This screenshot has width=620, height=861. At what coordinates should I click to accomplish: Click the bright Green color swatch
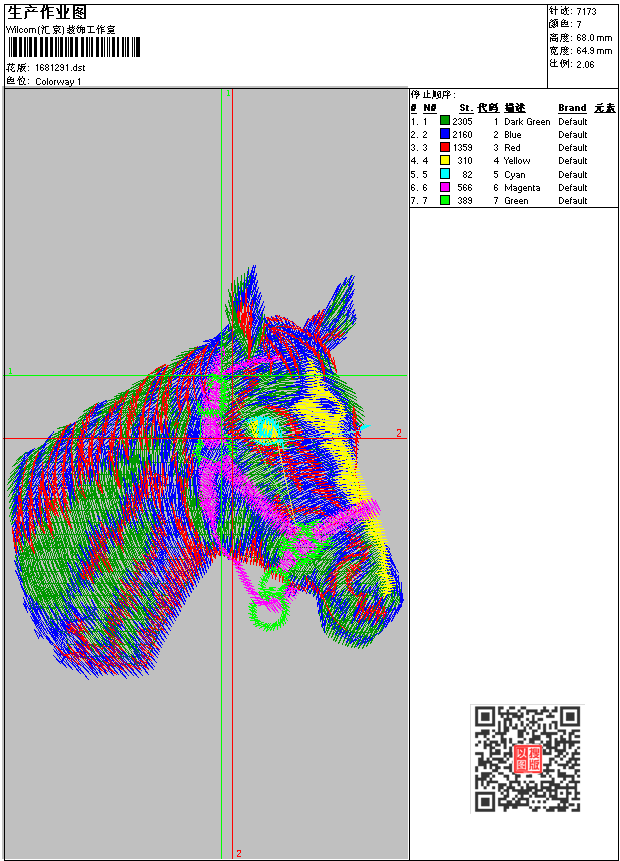445,200
